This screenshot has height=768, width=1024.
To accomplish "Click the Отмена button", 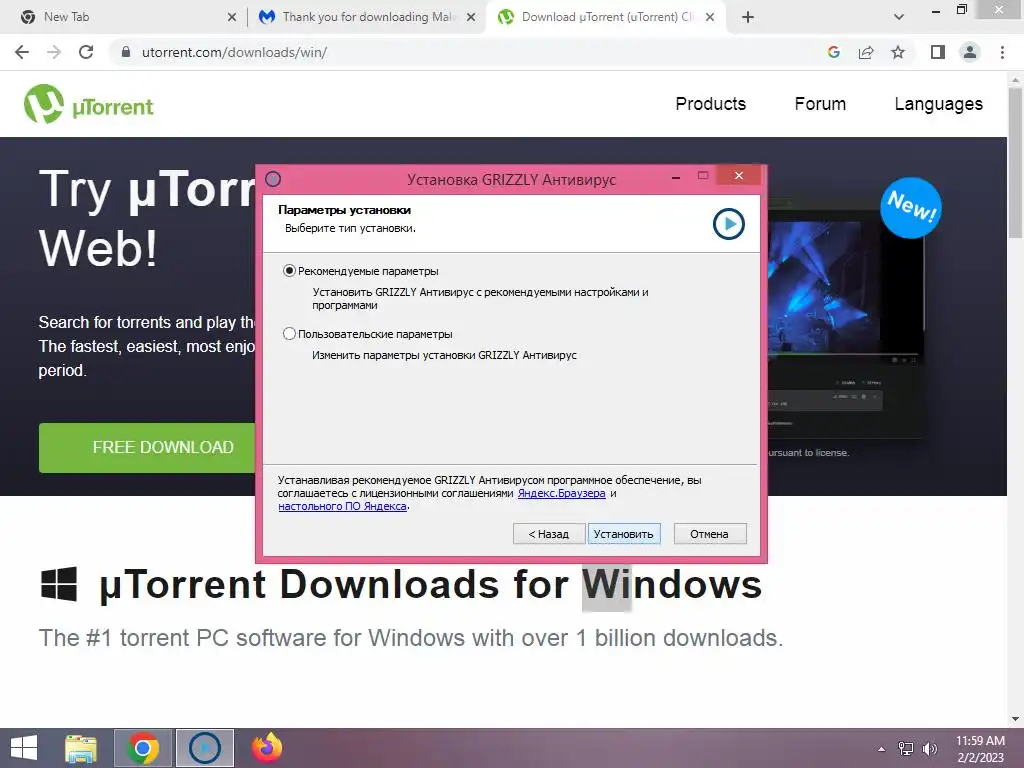I will 710,534.
